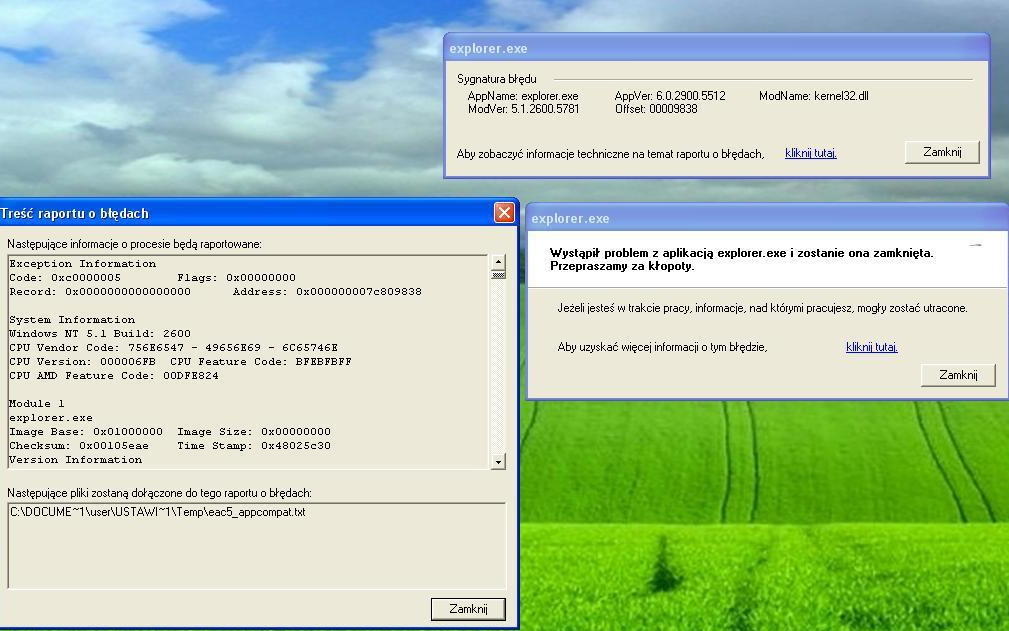Viewport: 1009px width, 631px height.
Task: Click the report scrollbar thumb
Action: pos(498,275)
